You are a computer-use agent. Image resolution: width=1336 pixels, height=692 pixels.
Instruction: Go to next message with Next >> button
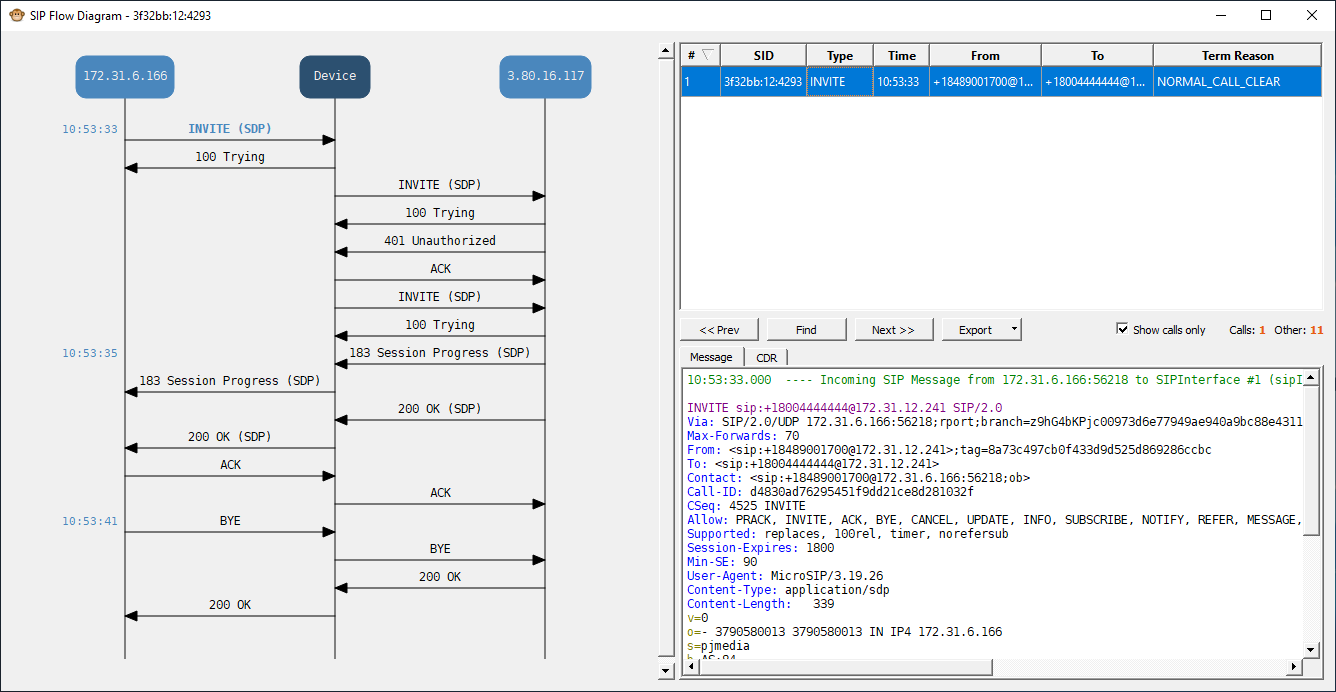pos(893,329)
